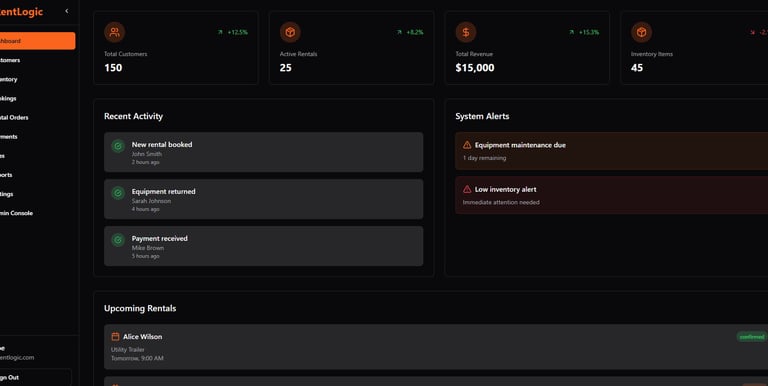Select Bookings in the sidebar
The height and width of the screenshot is (386, 768).
37,98
